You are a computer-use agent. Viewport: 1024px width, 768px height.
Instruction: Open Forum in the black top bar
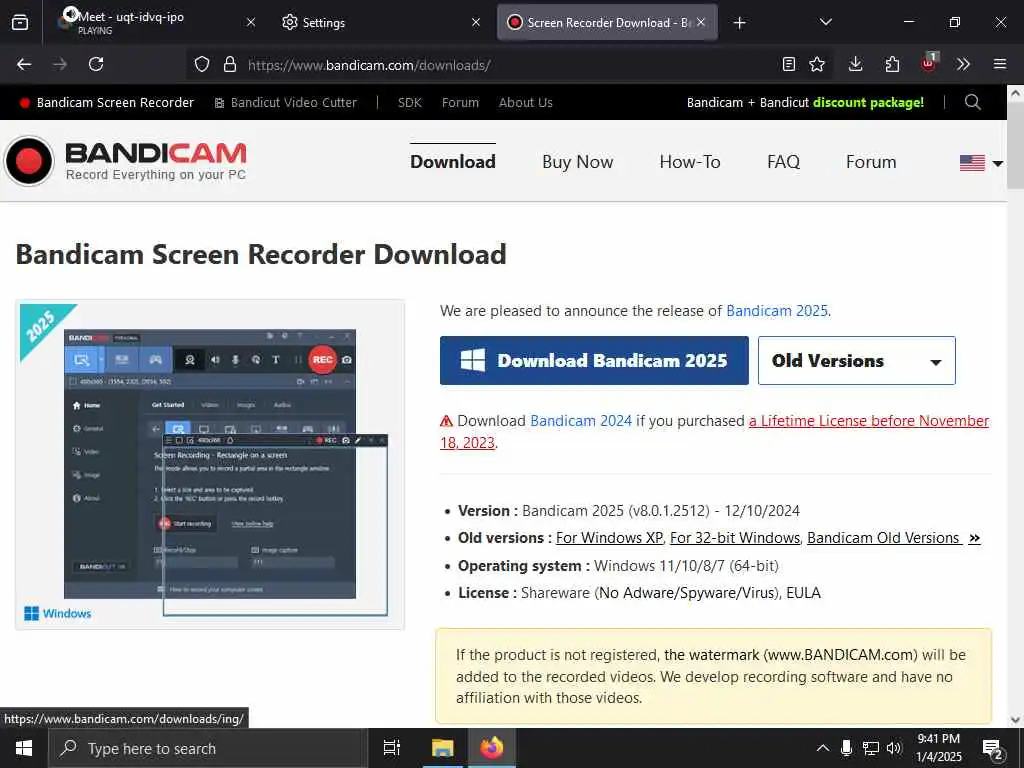[460, 103]
